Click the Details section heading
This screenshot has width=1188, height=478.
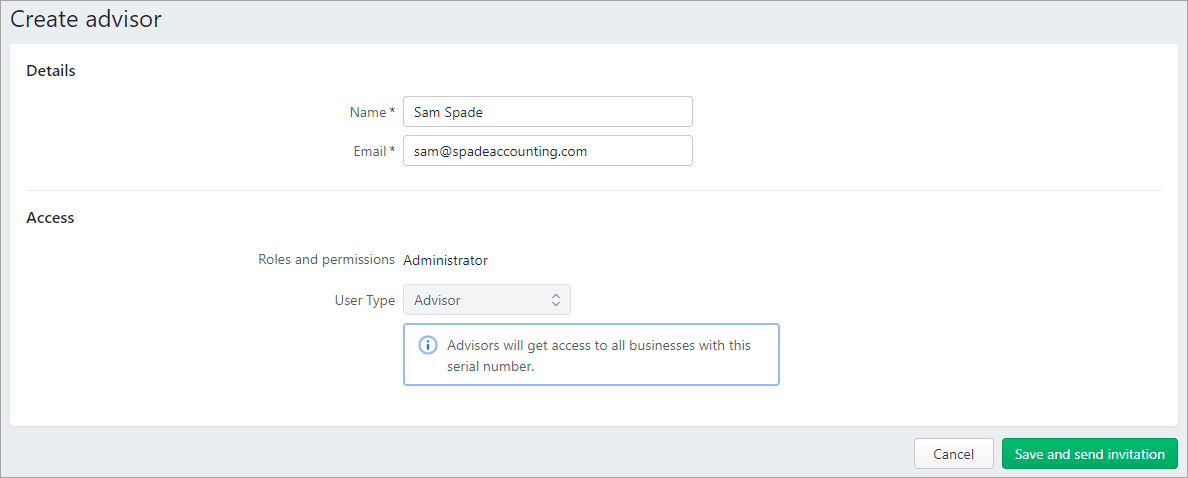coord(51,70)
